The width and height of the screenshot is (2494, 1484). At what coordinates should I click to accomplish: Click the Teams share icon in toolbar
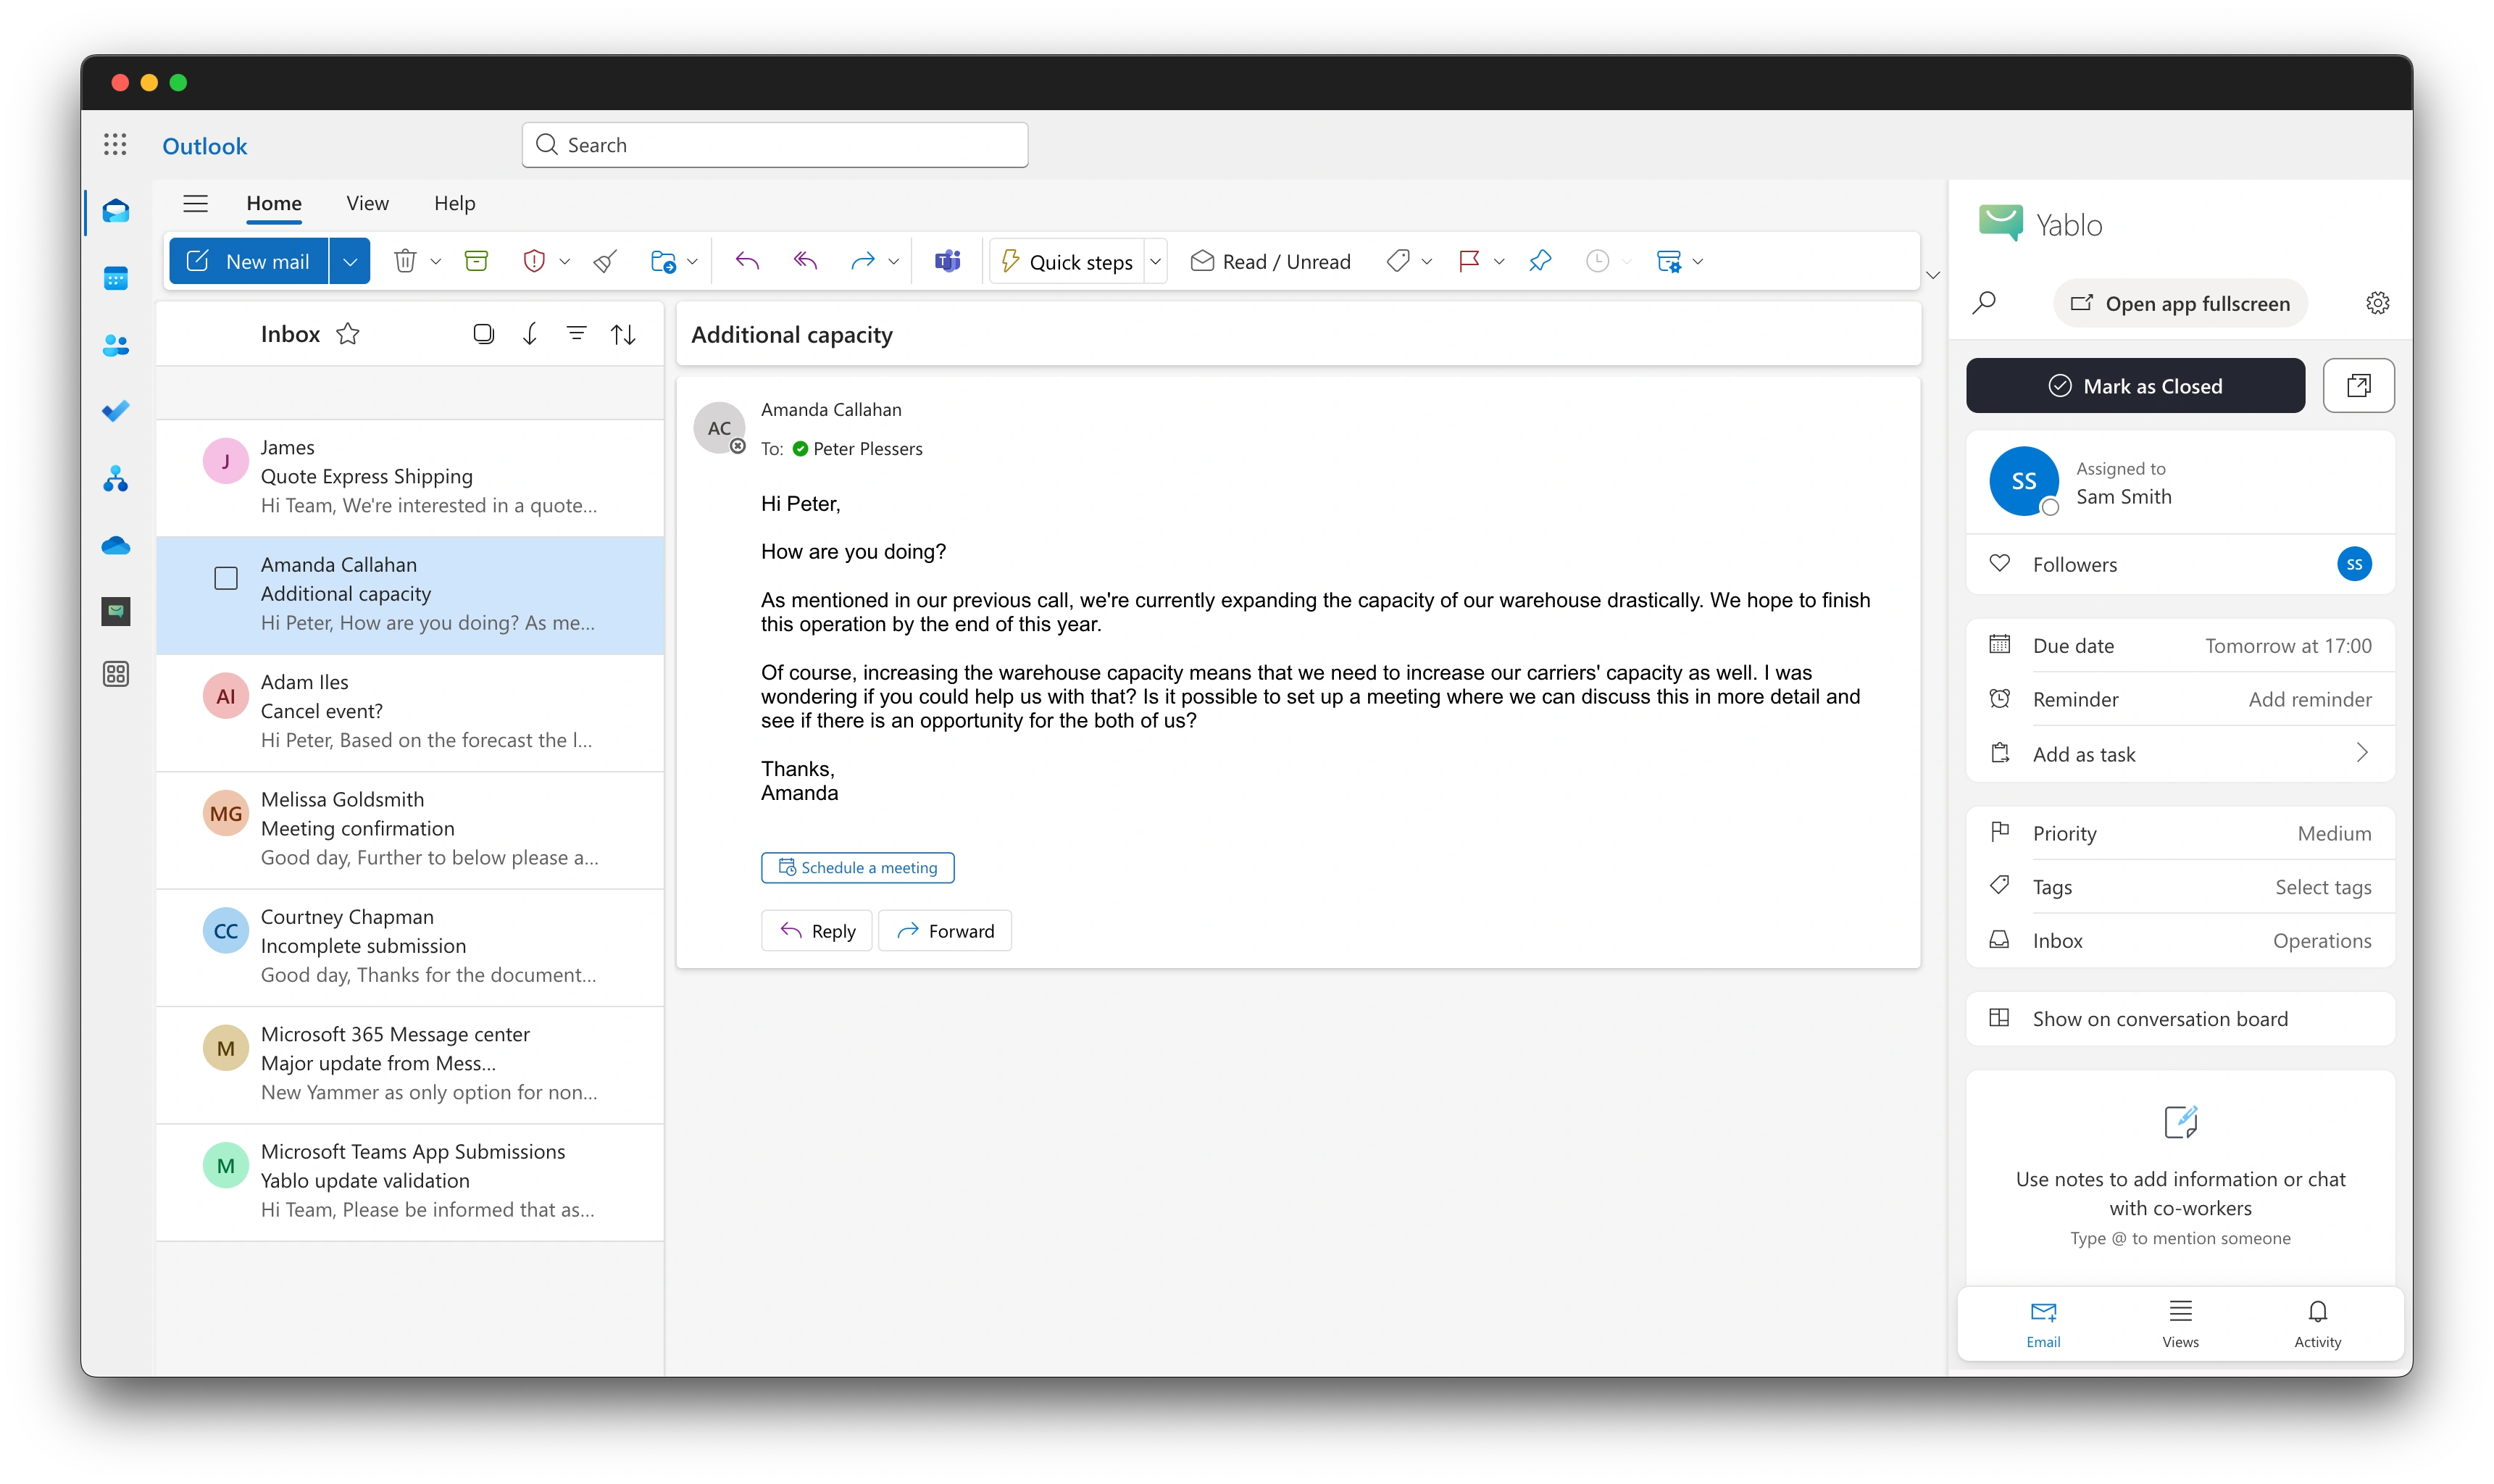click(x=947, y=261)
